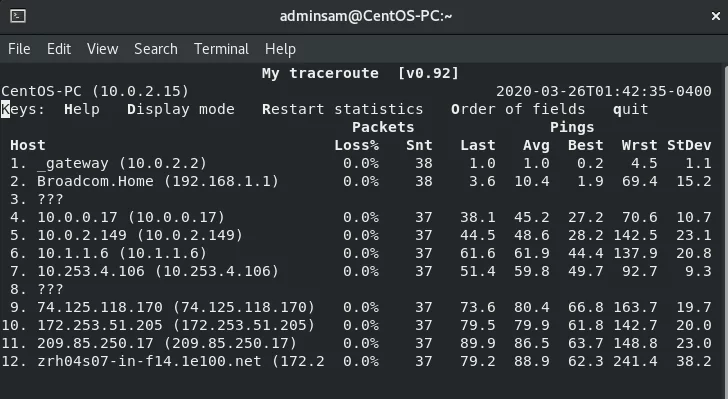The height and width of the screenshot is (399, 728).
Task: Open the Edit menu
Action: click(x=59, y=49)
